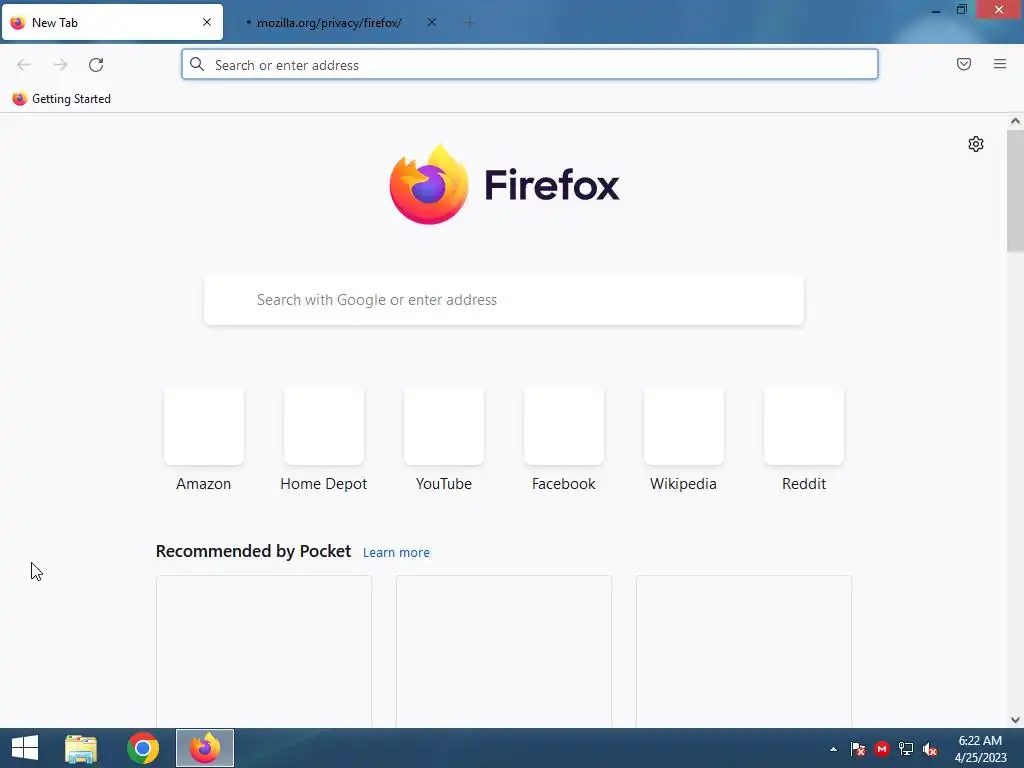Click the muted volume tray icon

[930, 749]
